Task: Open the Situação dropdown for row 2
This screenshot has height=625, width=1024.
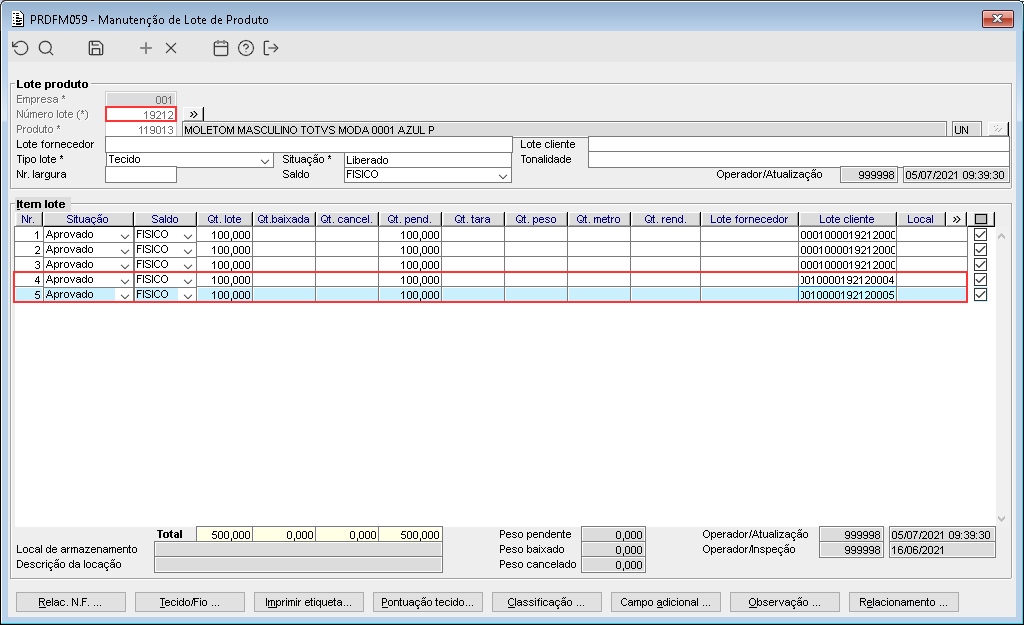Action: click(x=124, y=250)
